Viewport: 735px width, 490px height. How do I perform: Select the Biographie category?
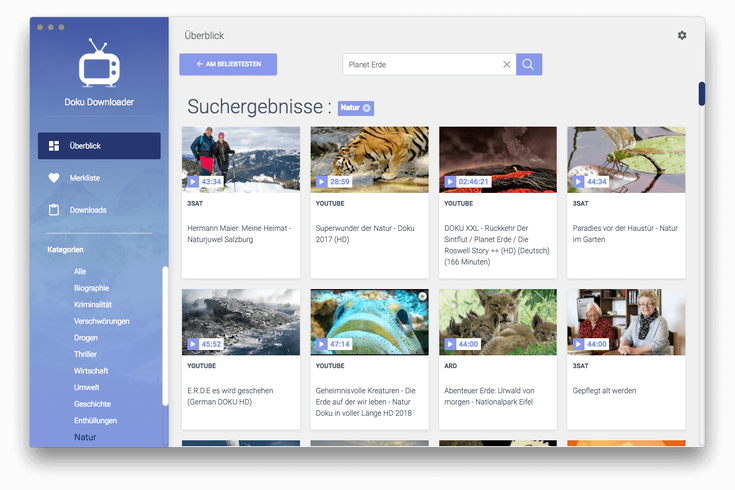pyautogui.click(x=91, y=288)
